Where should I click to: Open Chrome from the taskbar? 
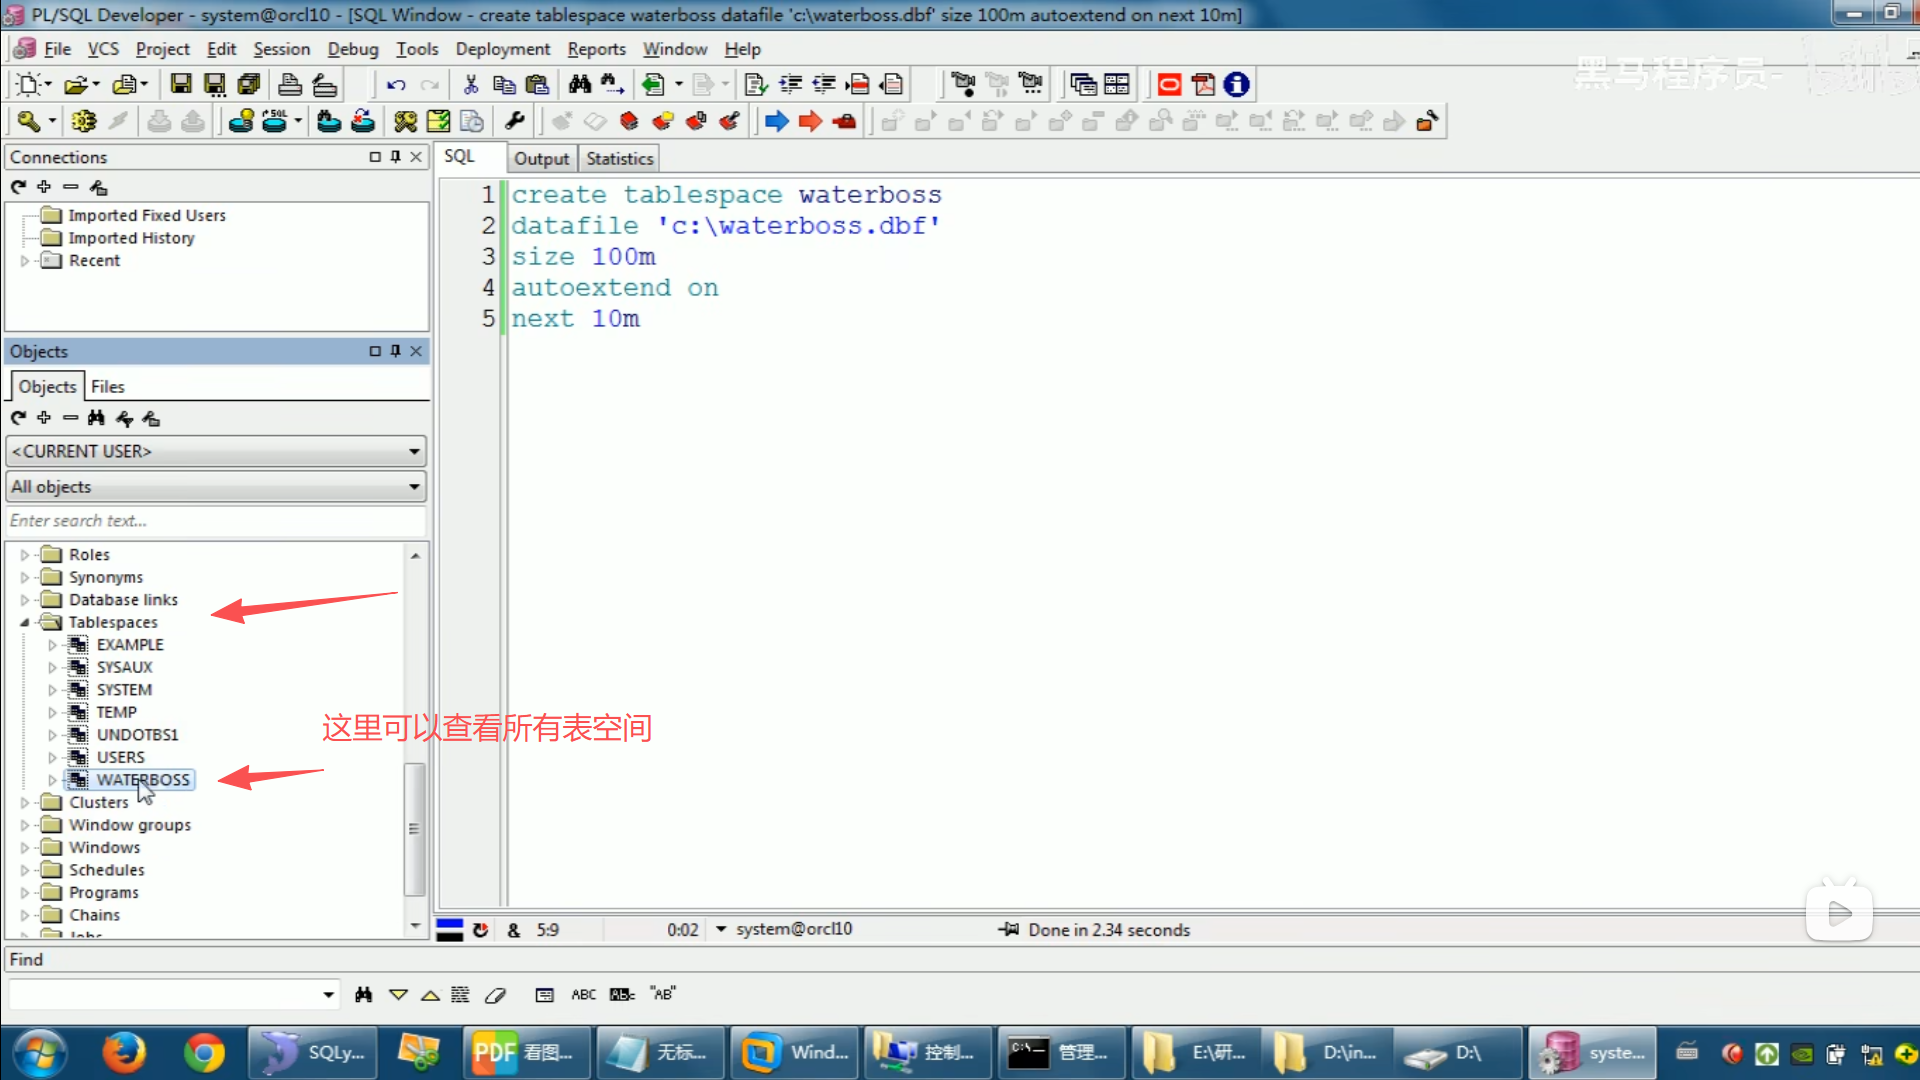pyautogui.click(x=204, y=1053)
